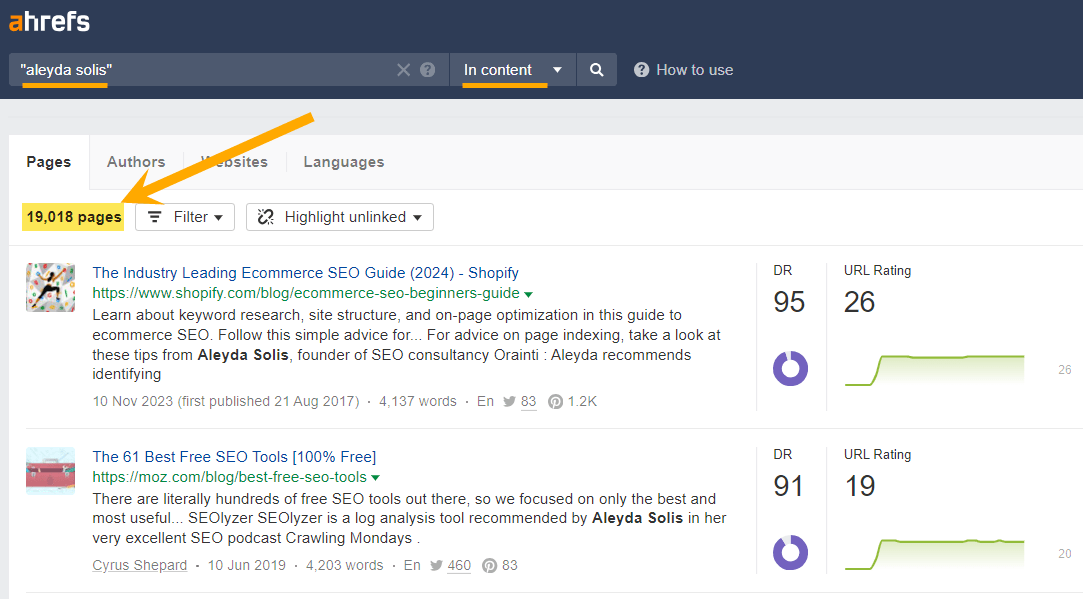This screenshot has width=1083, height=599.
Task: Click the Twitter icon showing 460 shares
Action: click(437, 565)
